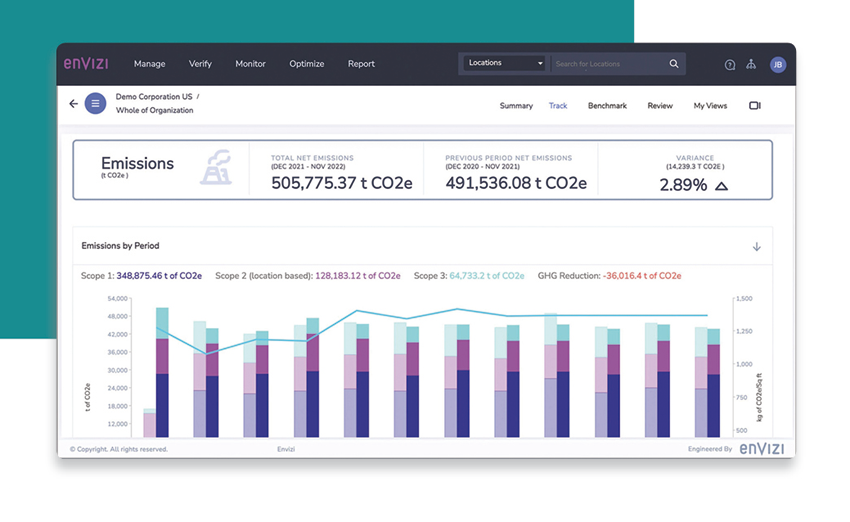
Task: Click Scope 3 value 64,733.2 t of CO2e
Action: pos(487,275)
